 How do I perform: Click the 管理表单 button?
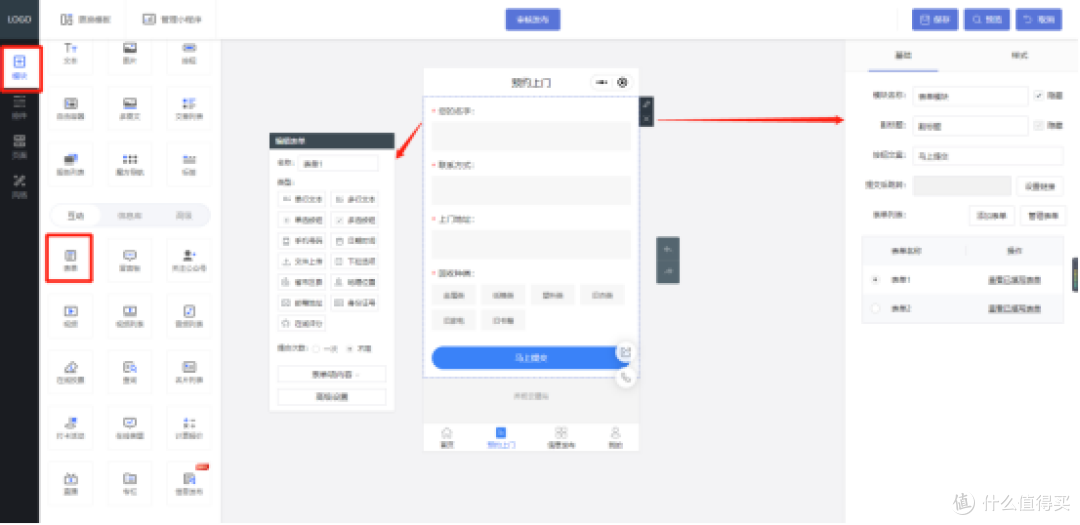(1042, 216)
